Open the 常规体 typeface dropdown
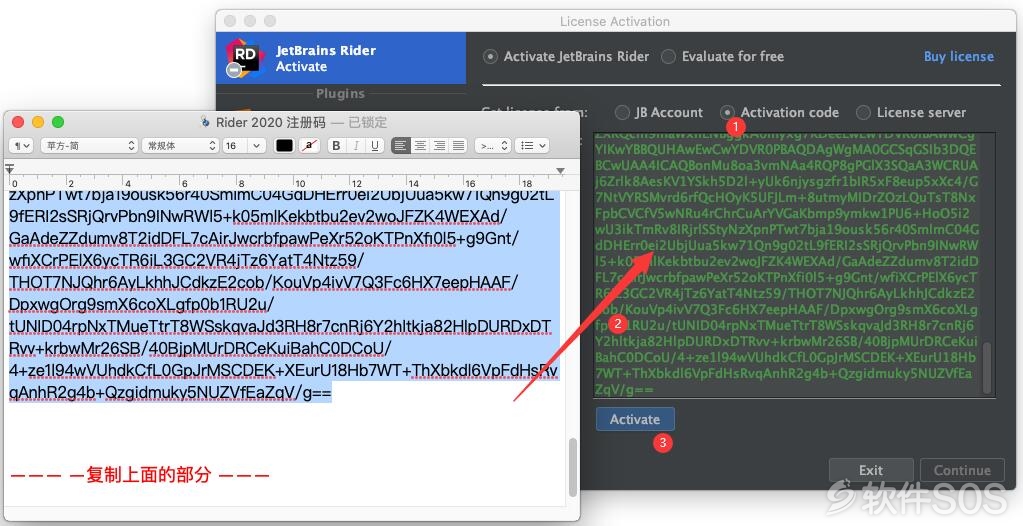The image size is (1023, 526). pos(181,146)
